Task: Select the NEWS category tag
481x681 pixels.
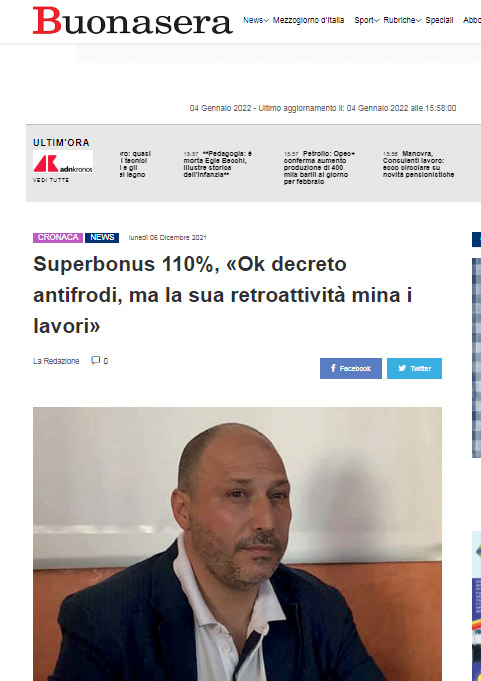Action: pyautogui.click(x=102, y=238)
